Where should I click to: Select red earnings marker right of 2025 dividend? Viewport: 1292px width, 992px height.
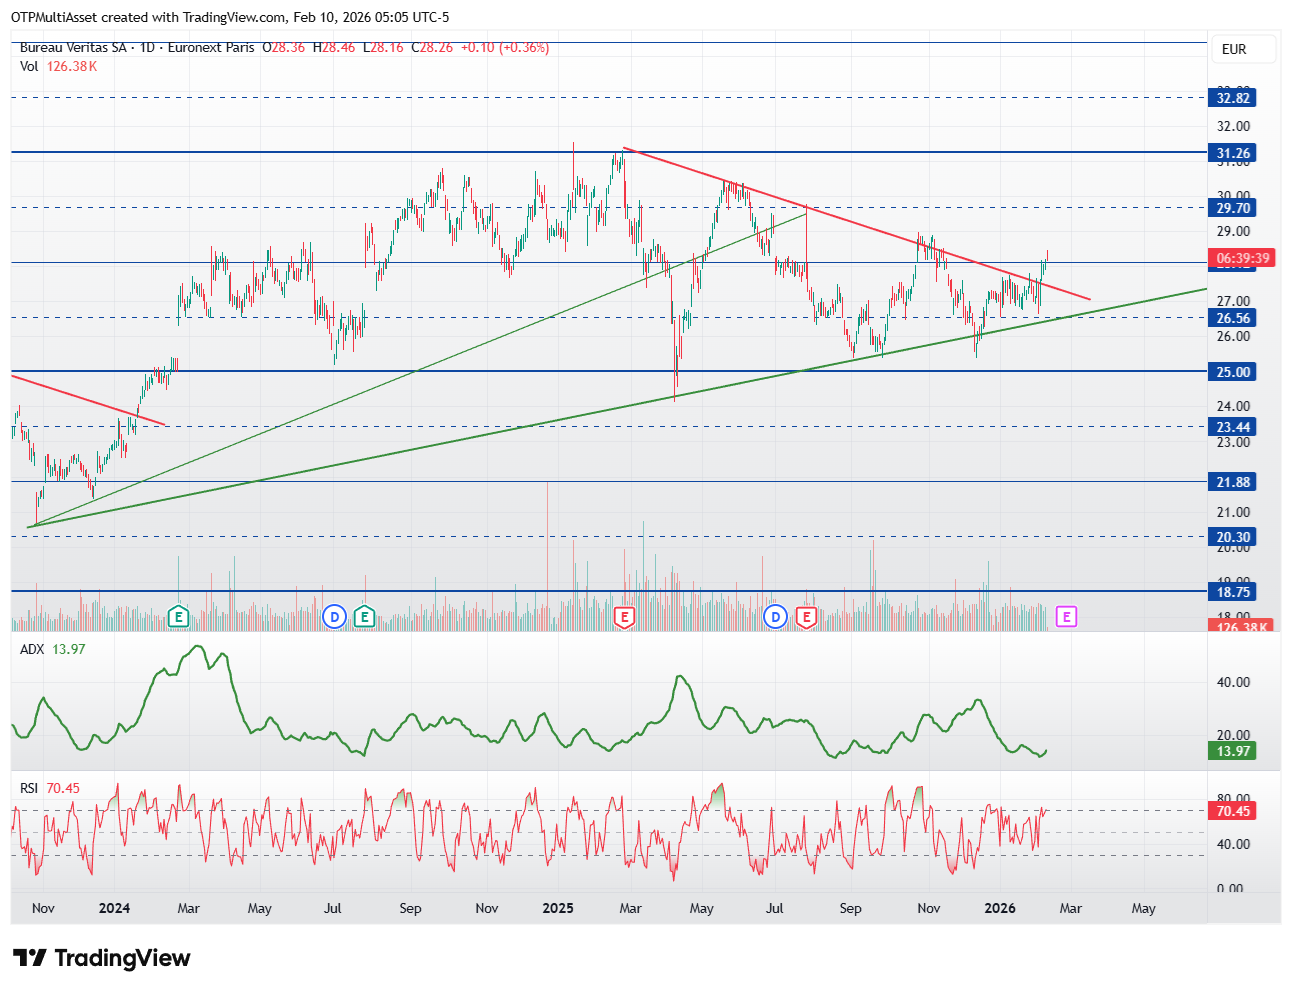coord(806,617)
